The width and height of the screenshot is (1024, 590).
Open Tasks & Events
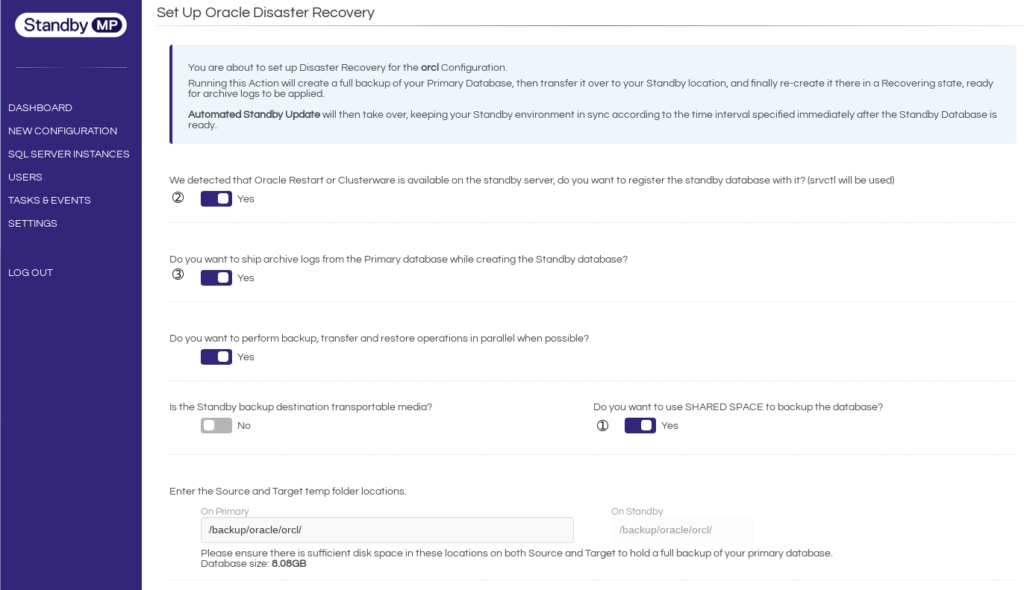[x=49, y=201]
